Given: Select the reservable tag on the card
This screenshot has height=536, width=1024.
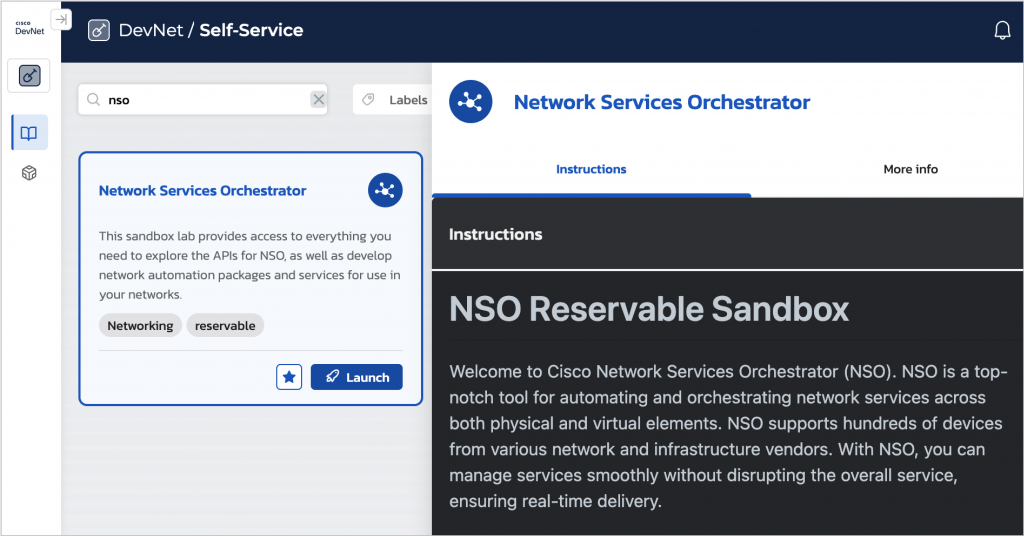Looking at the screenshot, I should click(225, 326).
